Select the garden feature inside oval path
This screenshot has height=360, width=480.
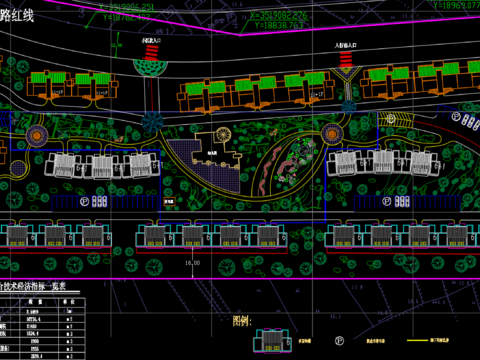click(297, 162)
